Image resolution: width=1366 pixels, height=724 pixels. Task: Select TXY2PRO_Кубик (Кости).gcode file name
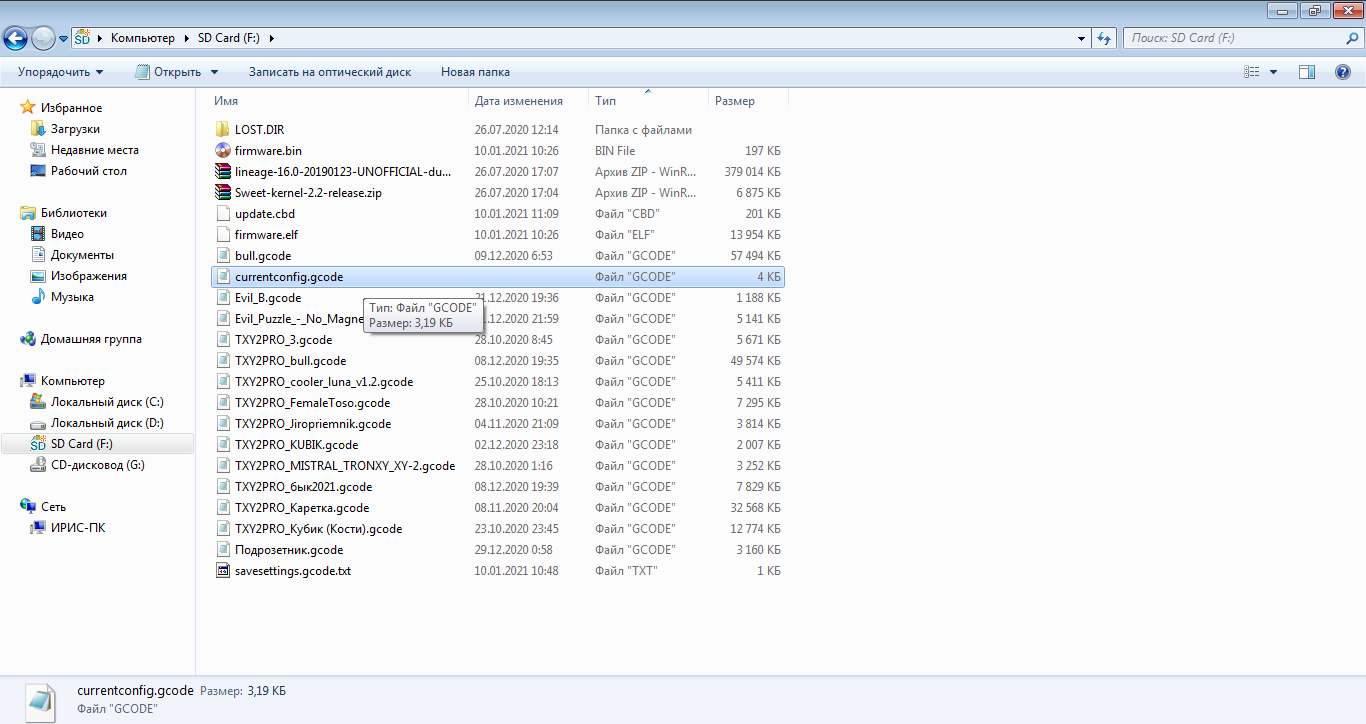[318, 529]
